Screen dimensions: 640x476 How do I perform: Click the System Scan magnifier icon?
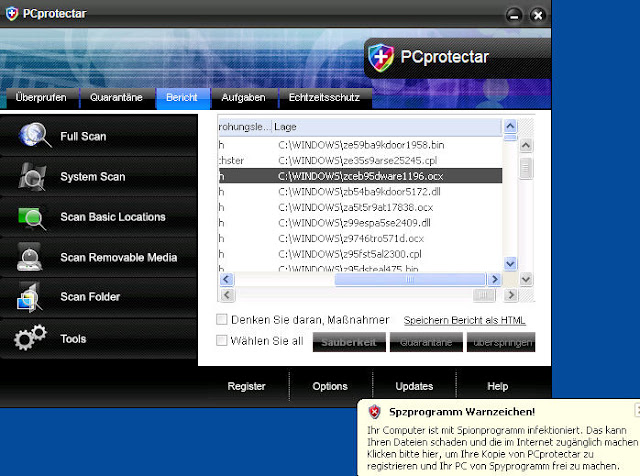click(x=32, y=176)
